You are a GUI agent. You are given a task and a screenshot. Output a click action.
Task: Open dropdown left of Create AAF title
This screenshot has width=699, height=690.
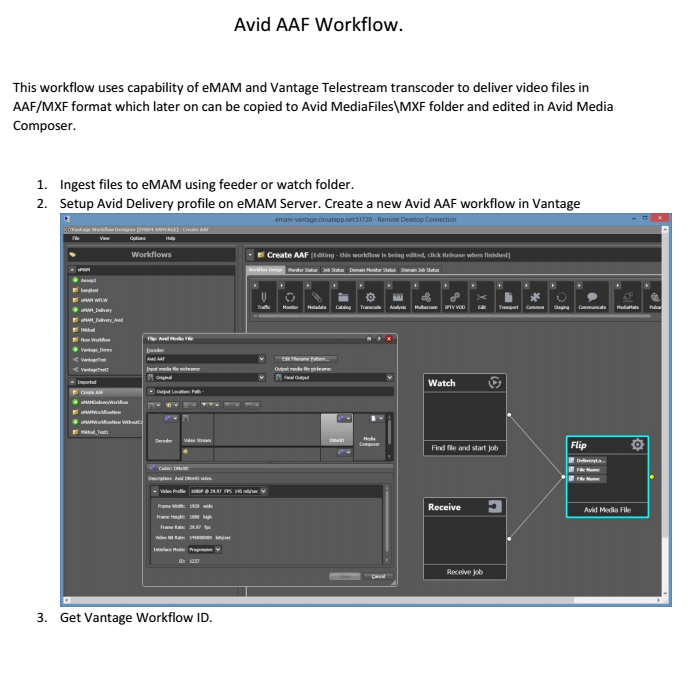pyautogui.click(x=250, y=255)
